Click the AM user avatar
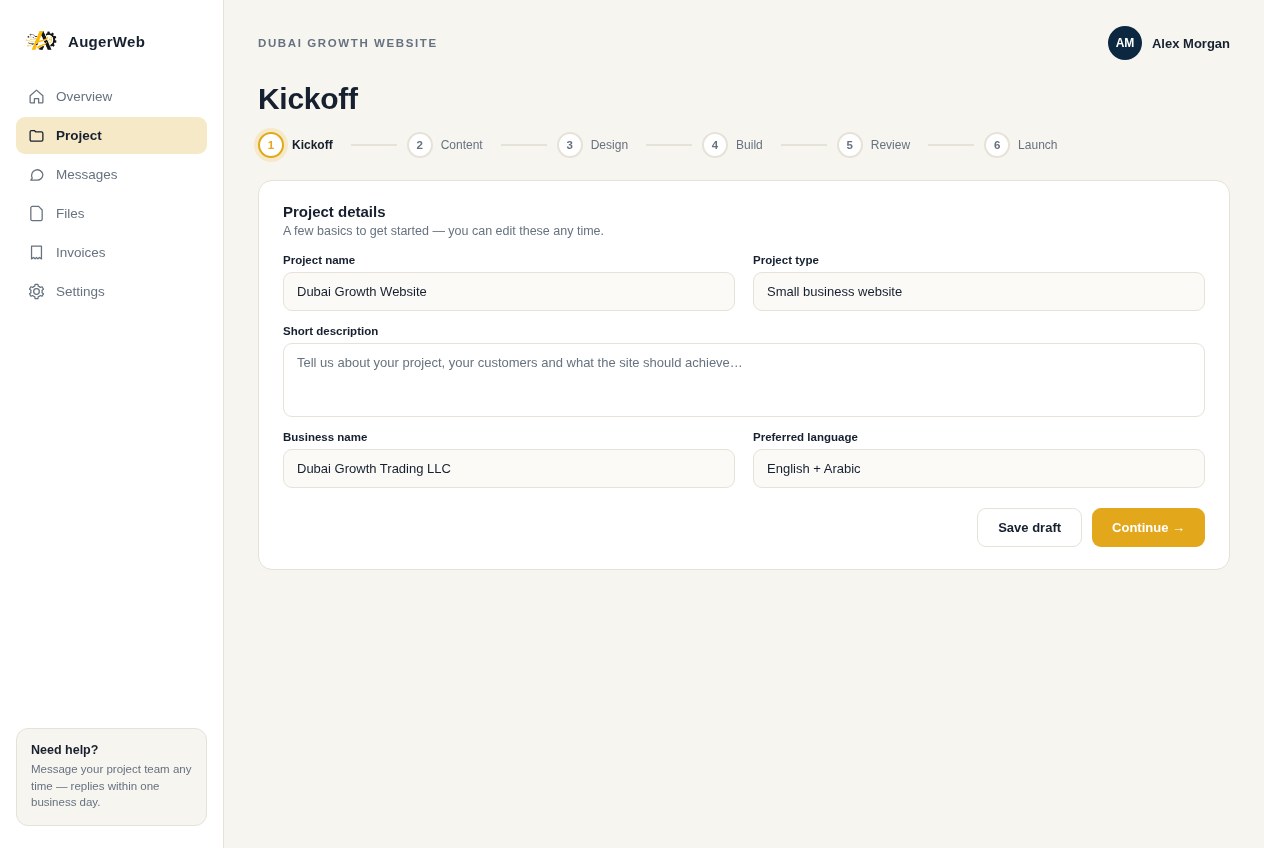The width and height of the screenshot is (1264, 848). click(x=1125, y=43)
